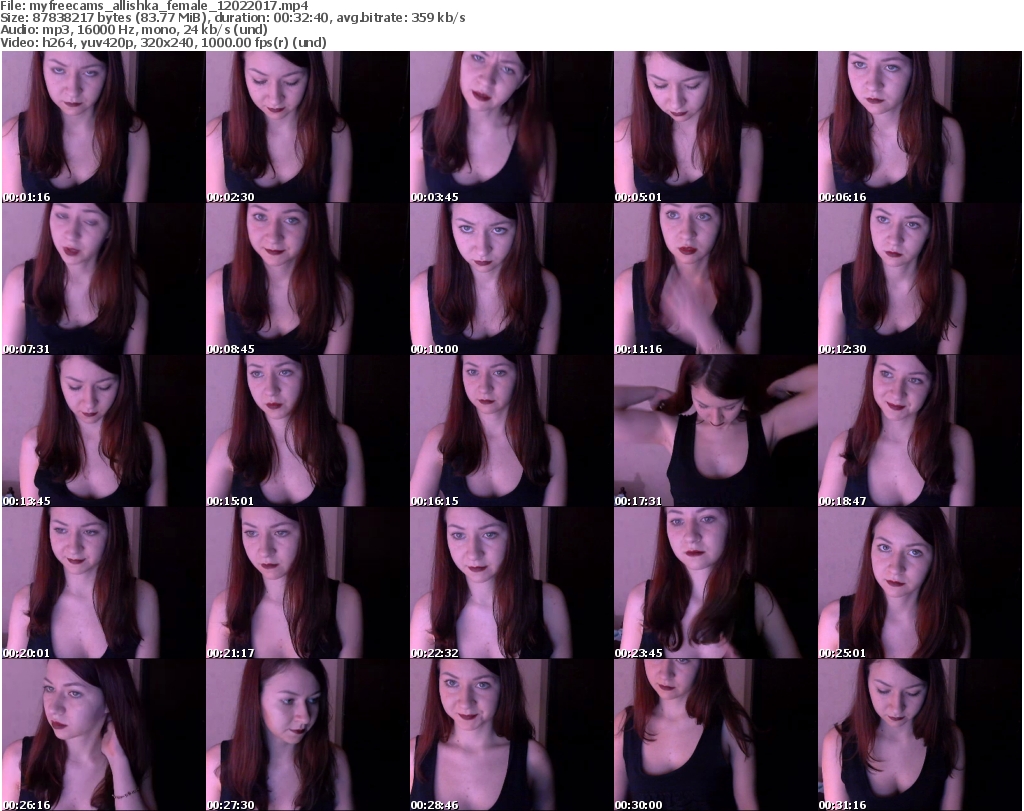Select the frame timestamped 00:22:32
Viewport: 1024px width, 811px height.
coord(511,583)
